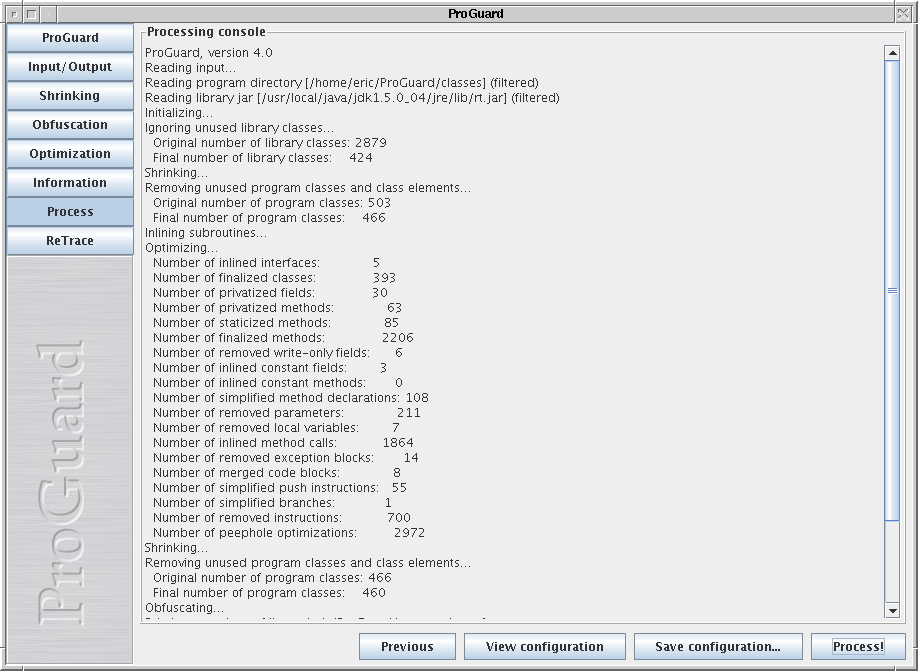Open the Obfuscation tab

click(70, 125)
